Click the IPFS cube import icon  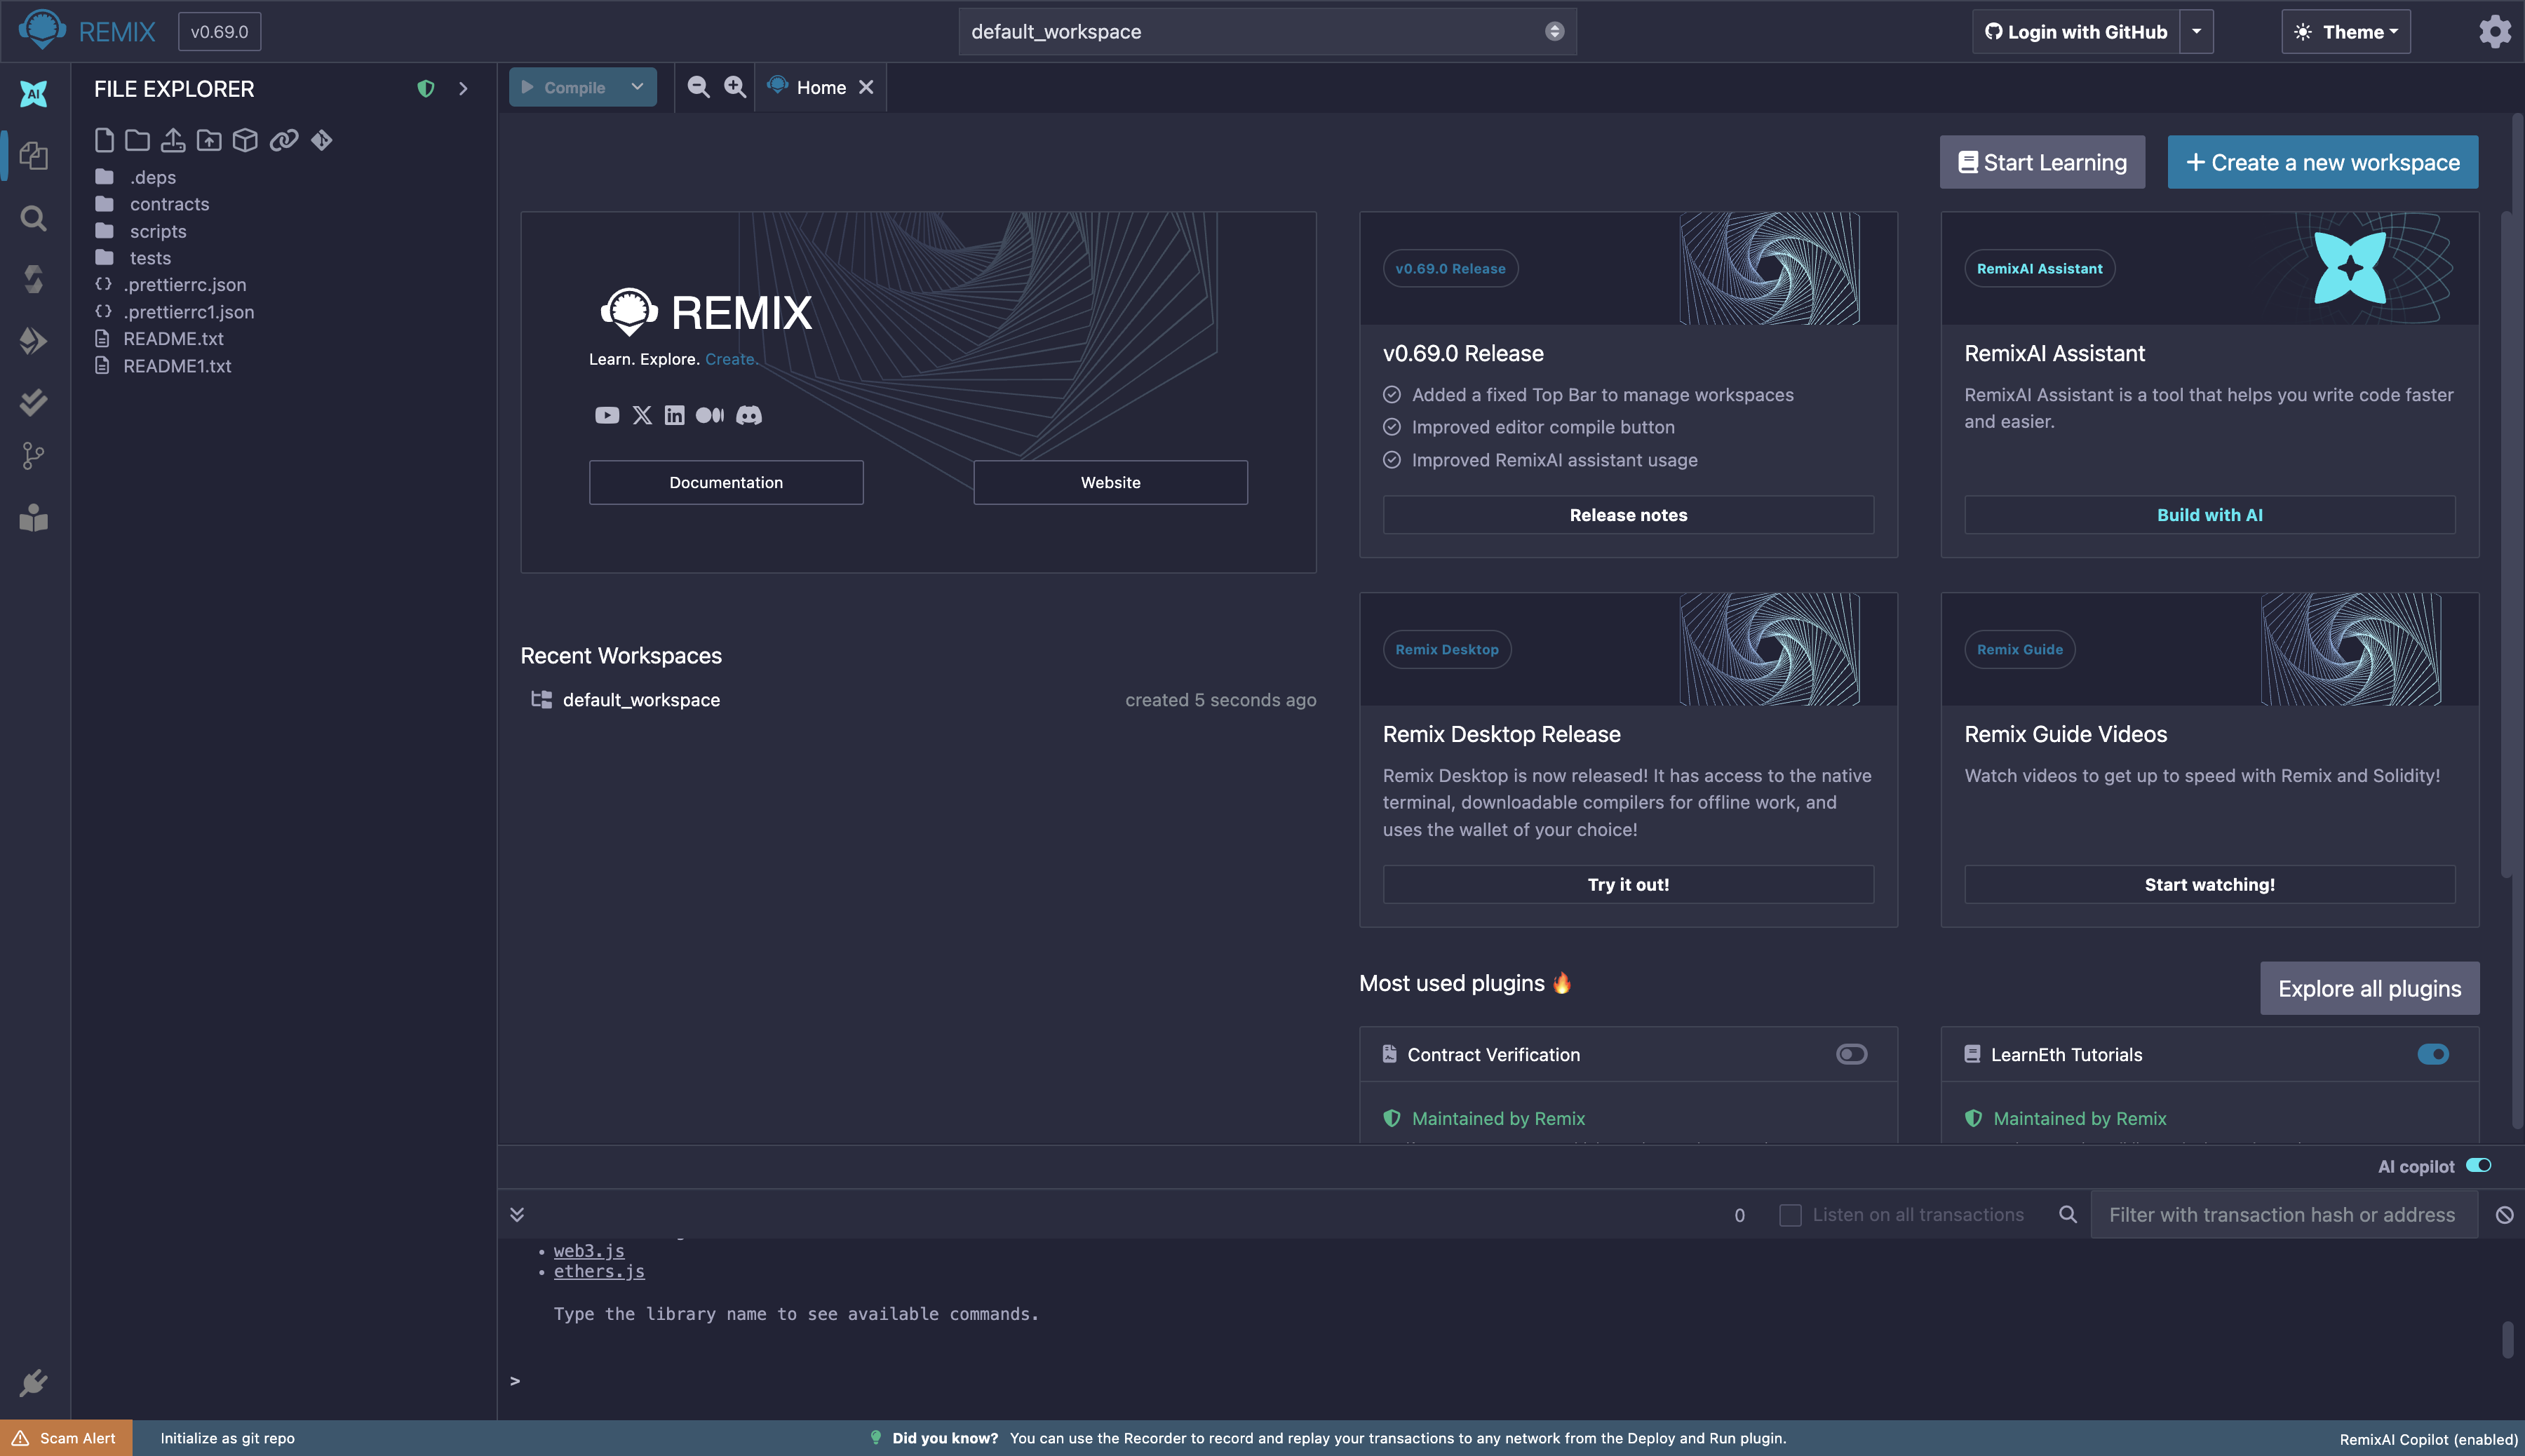245,140
